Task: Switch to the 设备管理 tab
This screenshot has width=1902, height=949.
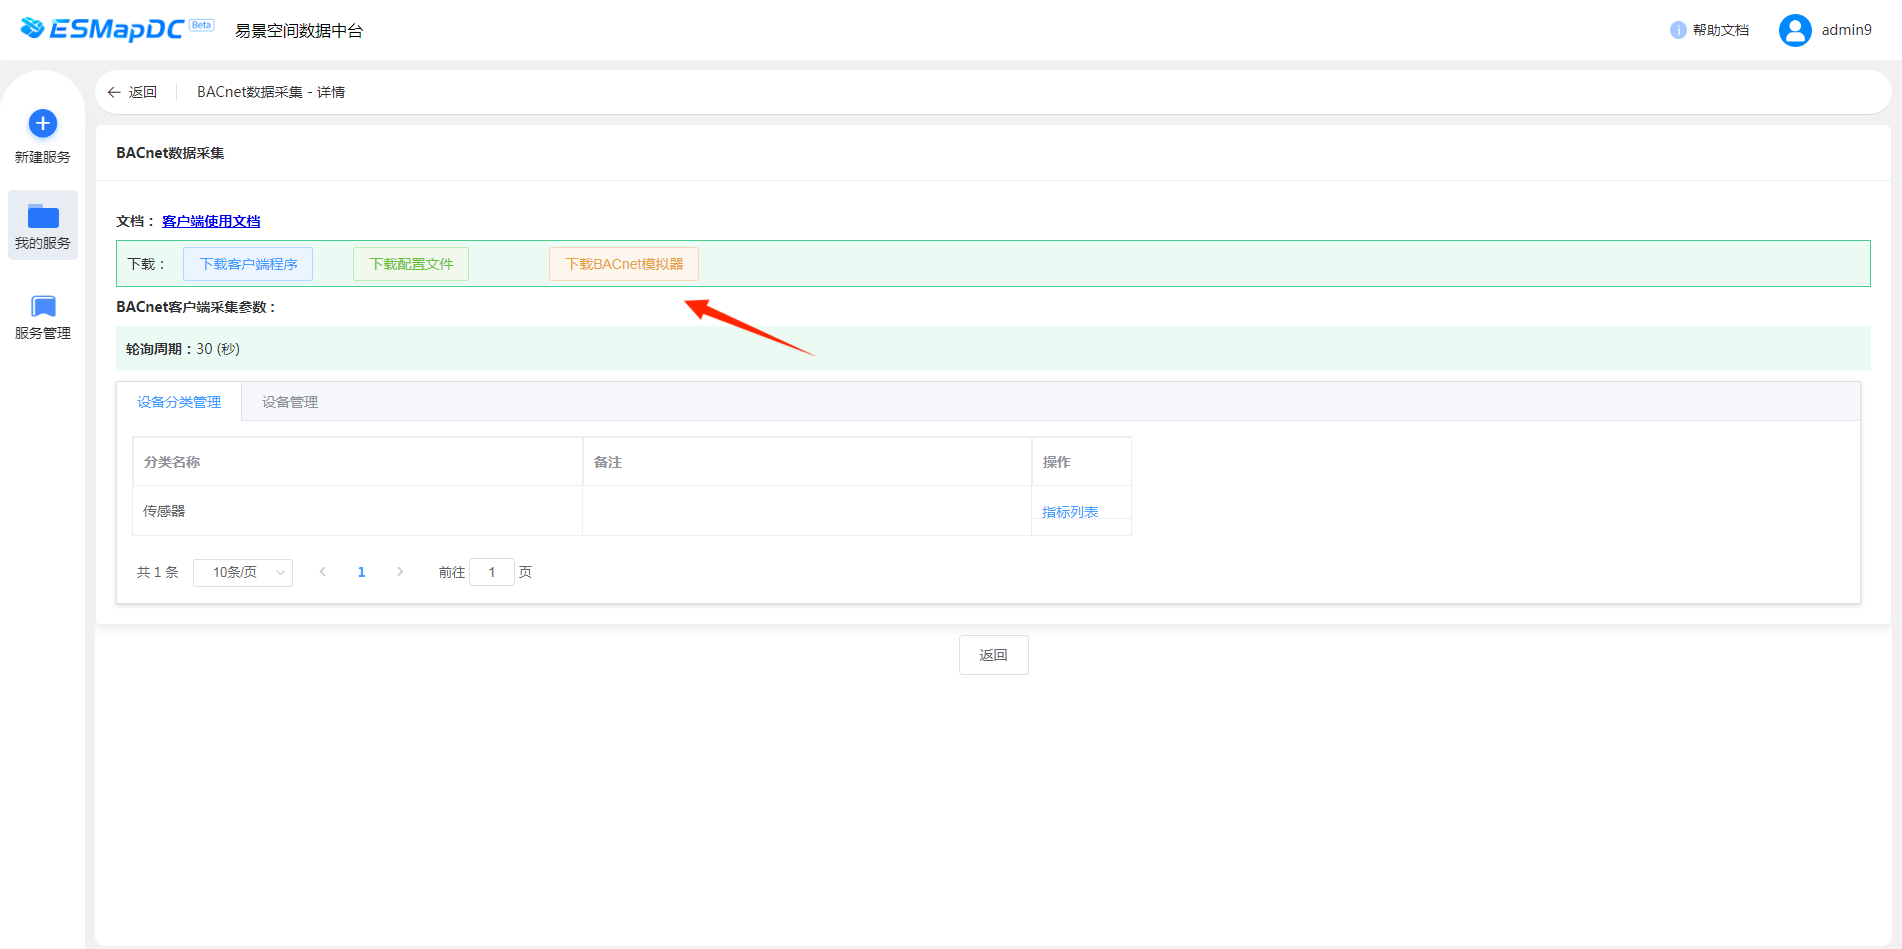Action: click(x=290, y=402)
